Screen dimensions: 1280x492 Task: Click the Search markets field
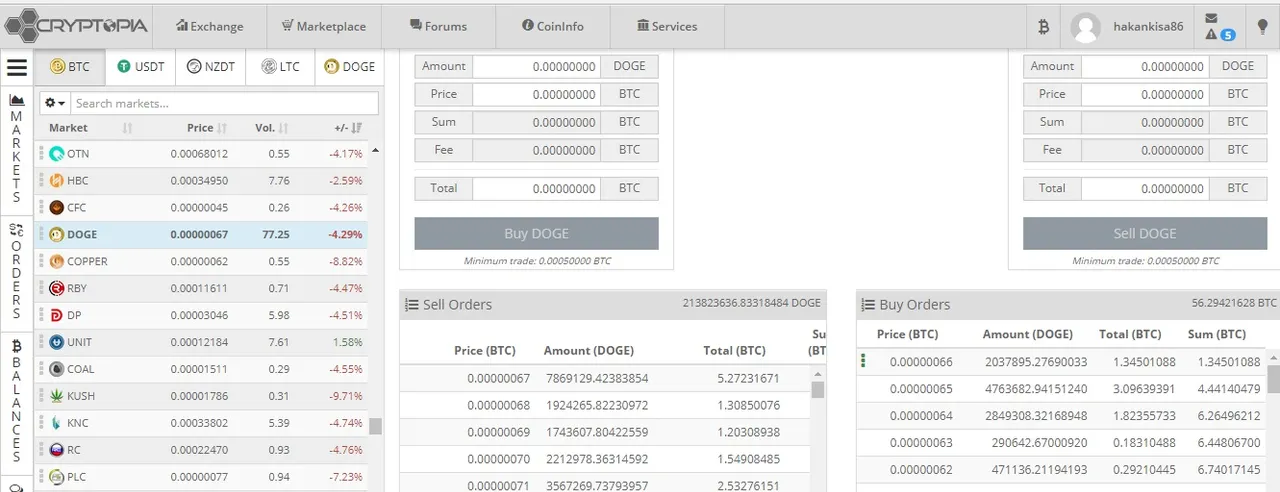coord(225,103)
